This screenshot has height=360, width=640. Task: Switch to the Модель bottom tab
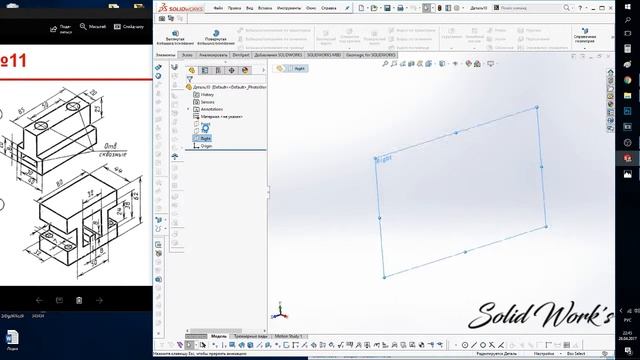(218, 336)
